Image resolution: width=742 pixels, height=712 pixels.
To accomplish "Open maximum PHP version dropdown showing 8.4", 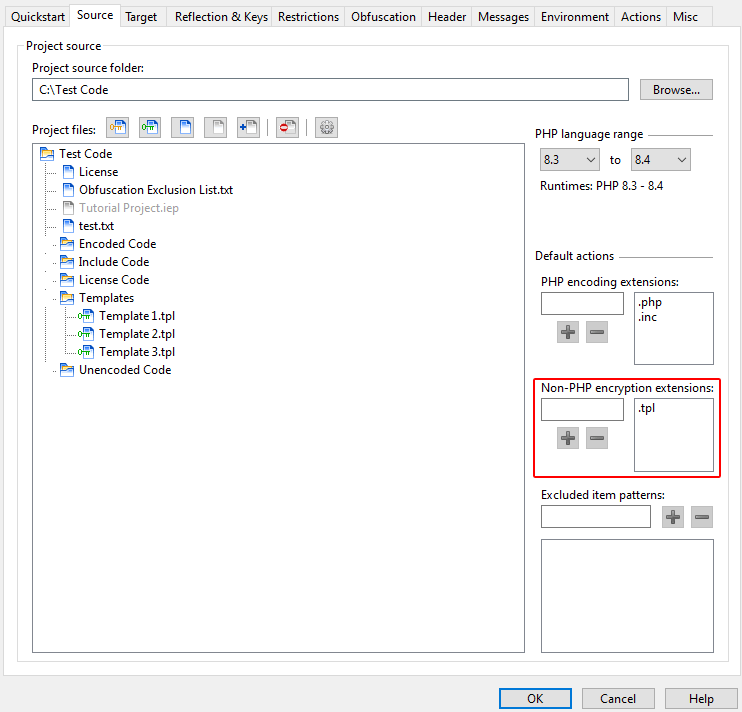I will 660,160.
